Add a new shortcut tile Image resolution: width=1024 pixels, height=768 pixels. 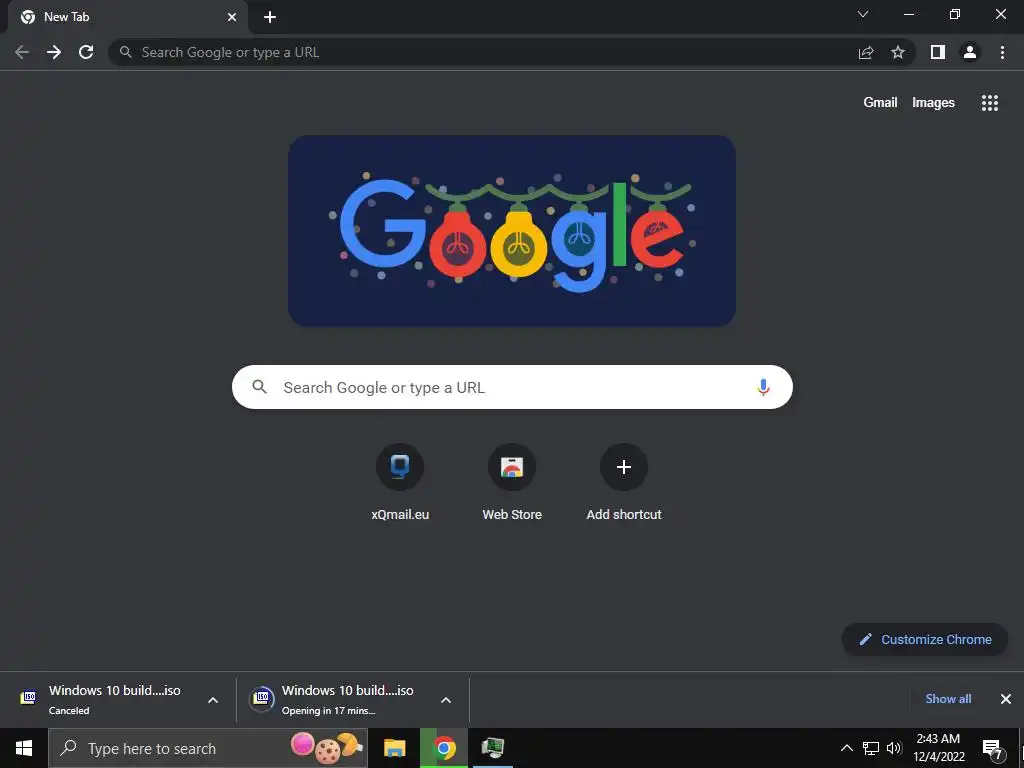point(624,482)
